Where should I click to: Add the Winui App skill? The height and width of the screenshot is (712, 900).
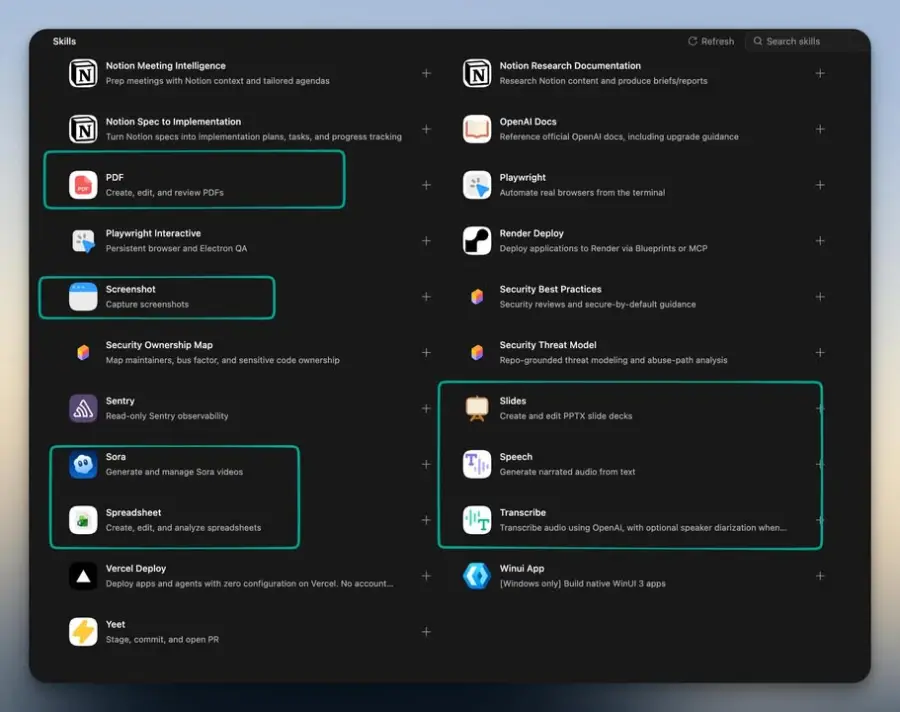[820, 576]
